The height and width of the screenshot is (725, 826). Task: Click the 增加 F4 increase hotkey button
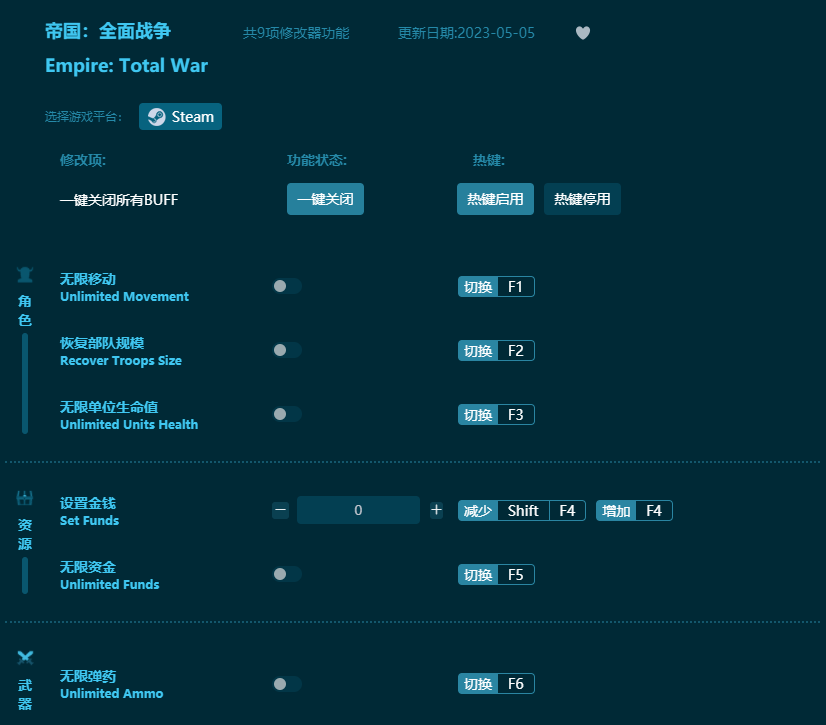634,510
